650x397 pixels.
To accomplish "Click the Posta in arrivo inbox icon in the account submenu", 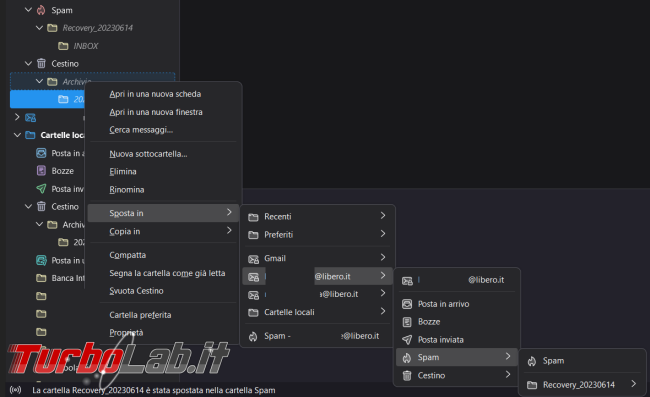I will pyautogui.click(x=407, y=304).
